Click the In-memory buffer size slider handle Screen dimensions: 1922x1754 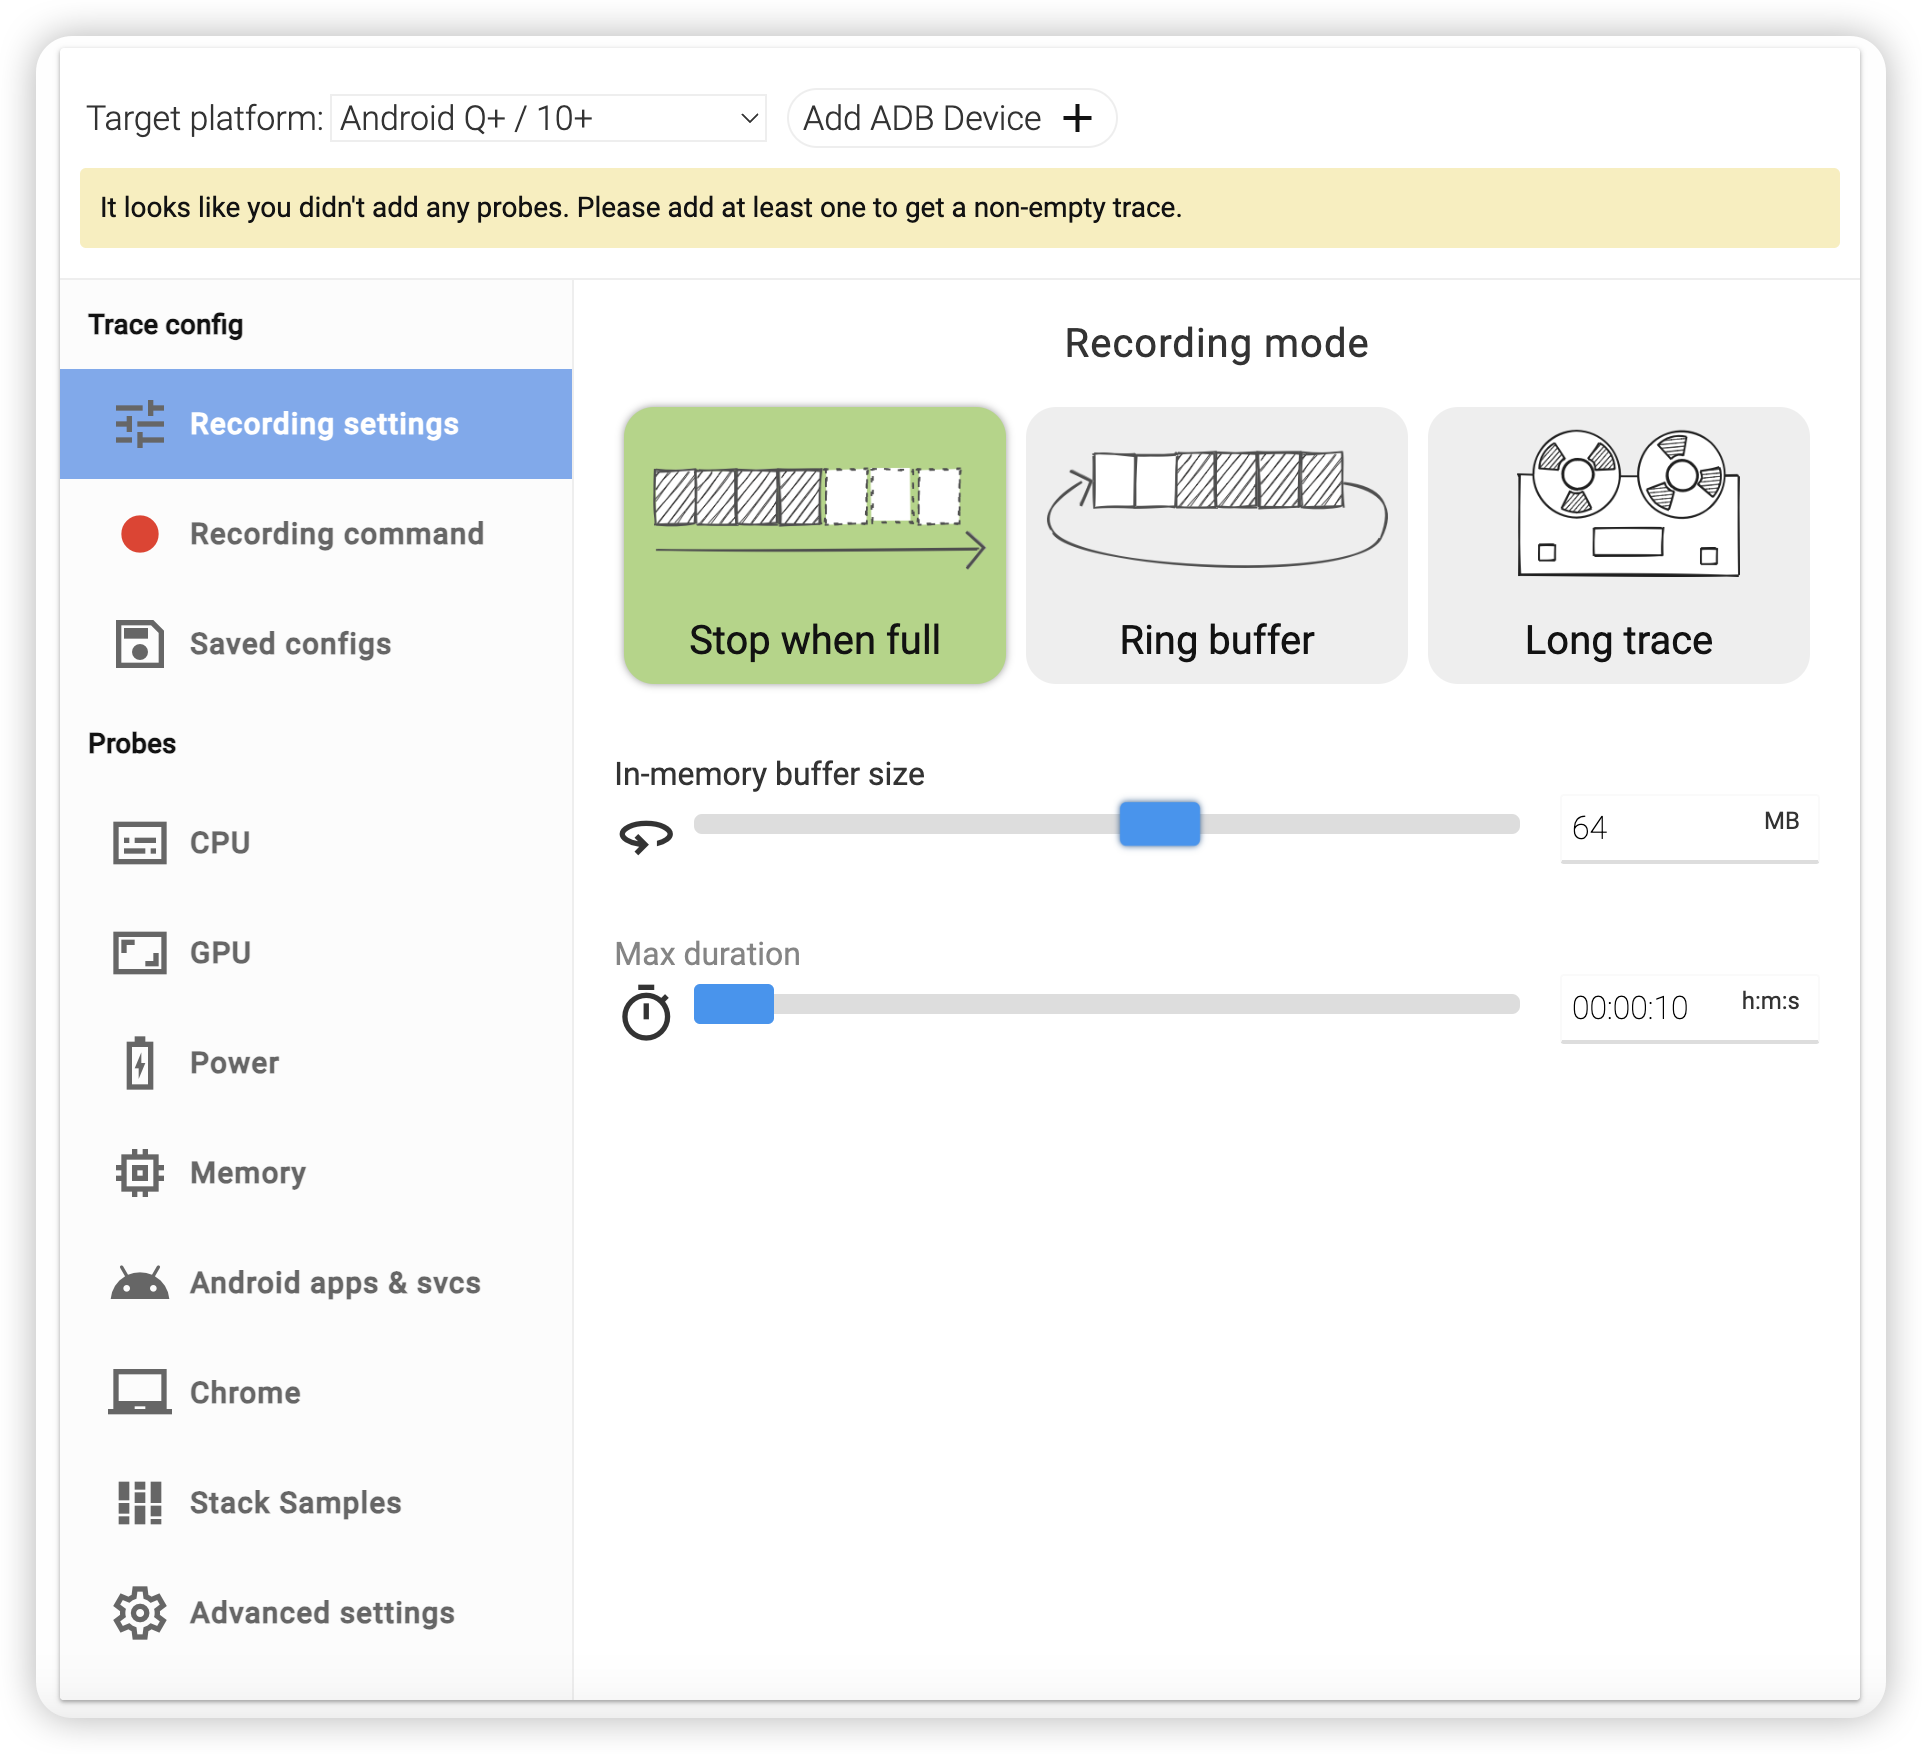[1159, 824]
